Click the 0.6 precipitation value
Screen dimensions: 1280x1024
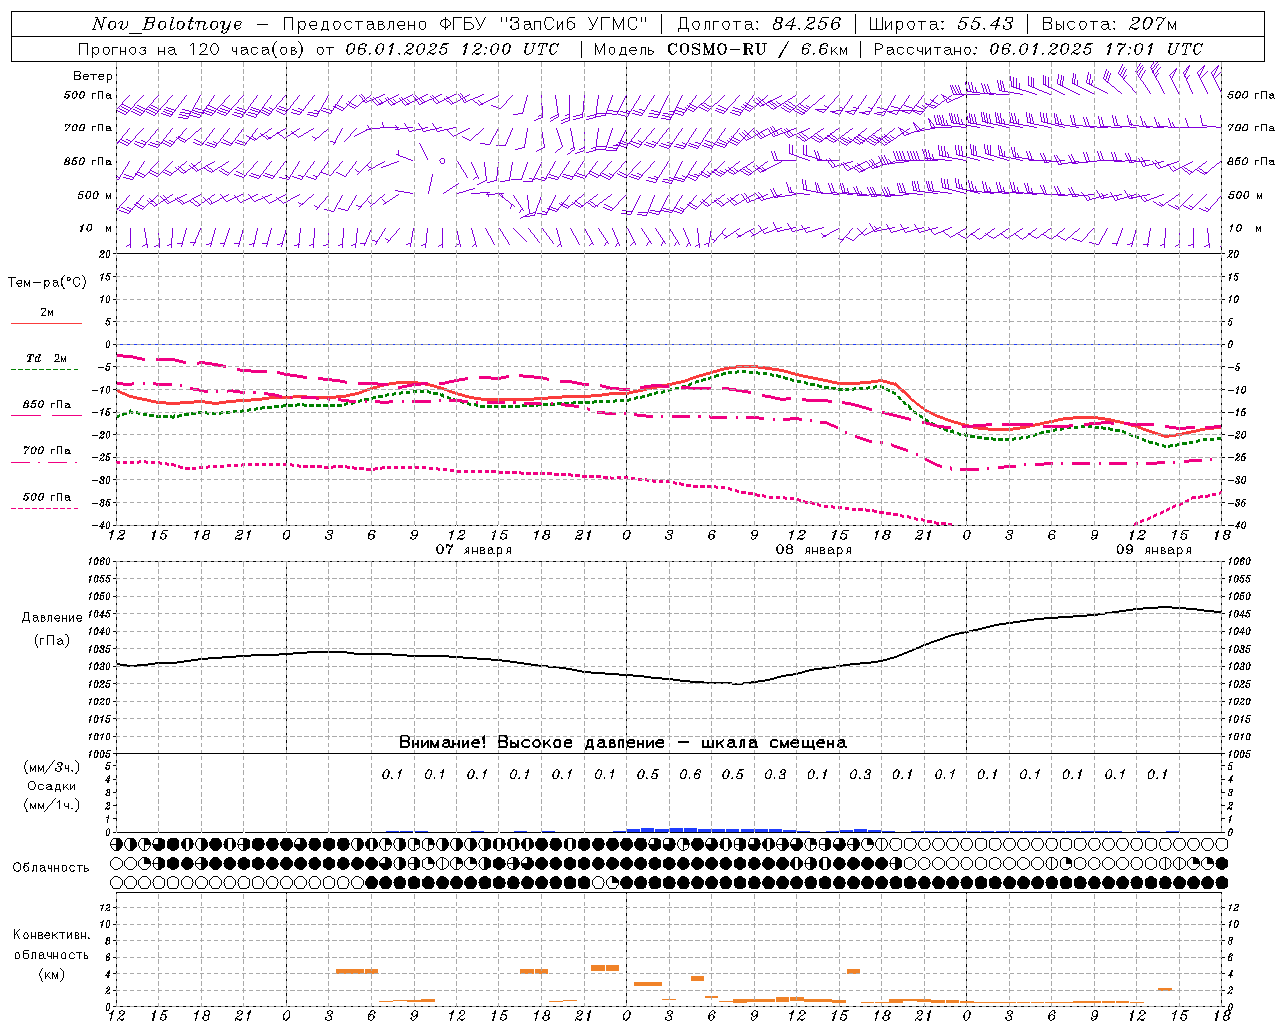click(x=690, y=774)
